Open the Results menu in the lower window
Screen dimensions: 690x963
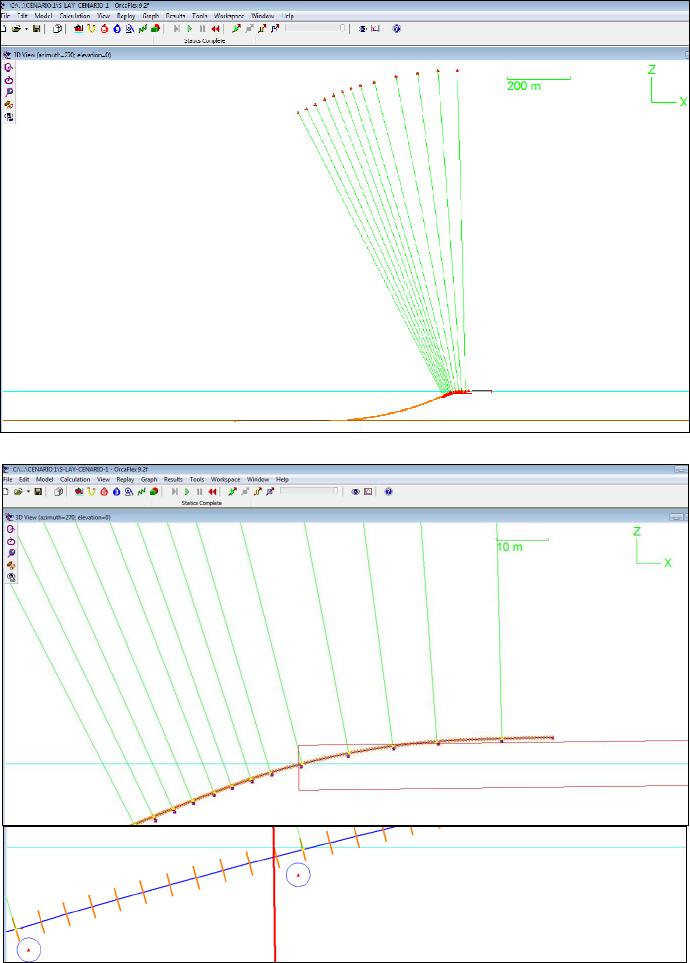click(175, 480)
